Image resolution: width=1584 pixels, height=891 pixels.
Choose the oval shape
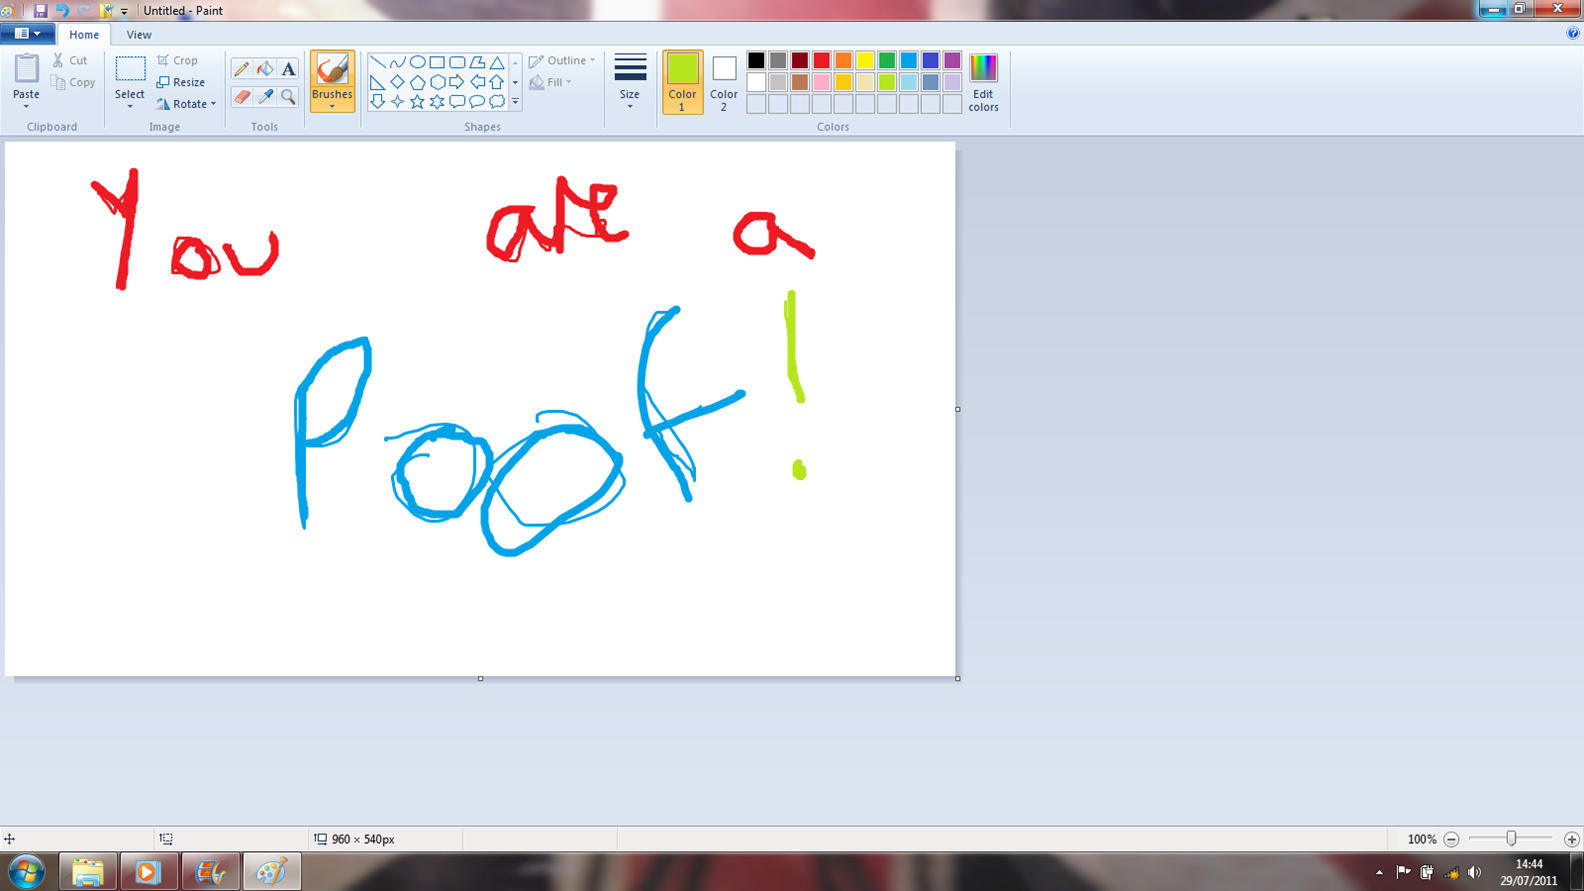(417, 62)
